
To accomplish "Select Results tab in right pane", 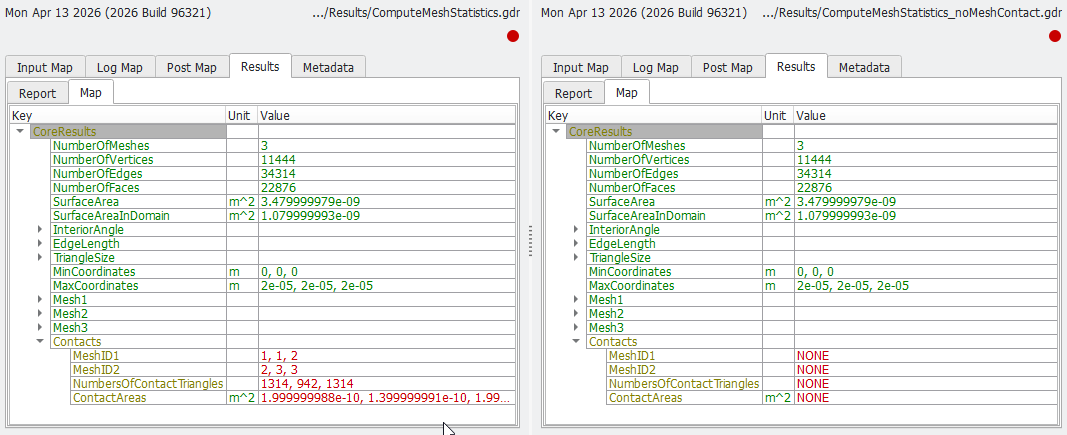I will (x=795, y=66).
